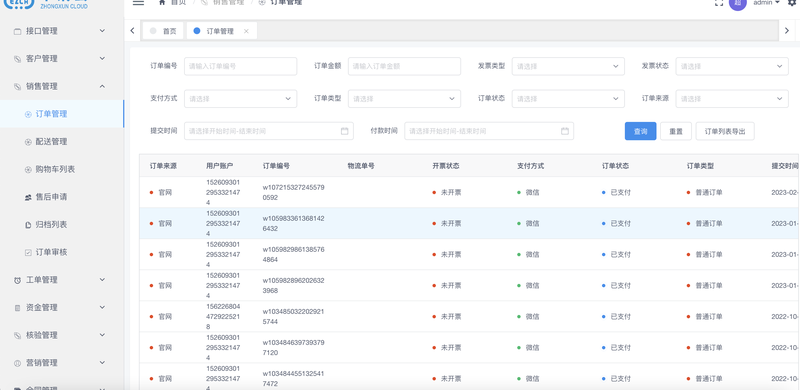Click the 重置 reset button

676,131
